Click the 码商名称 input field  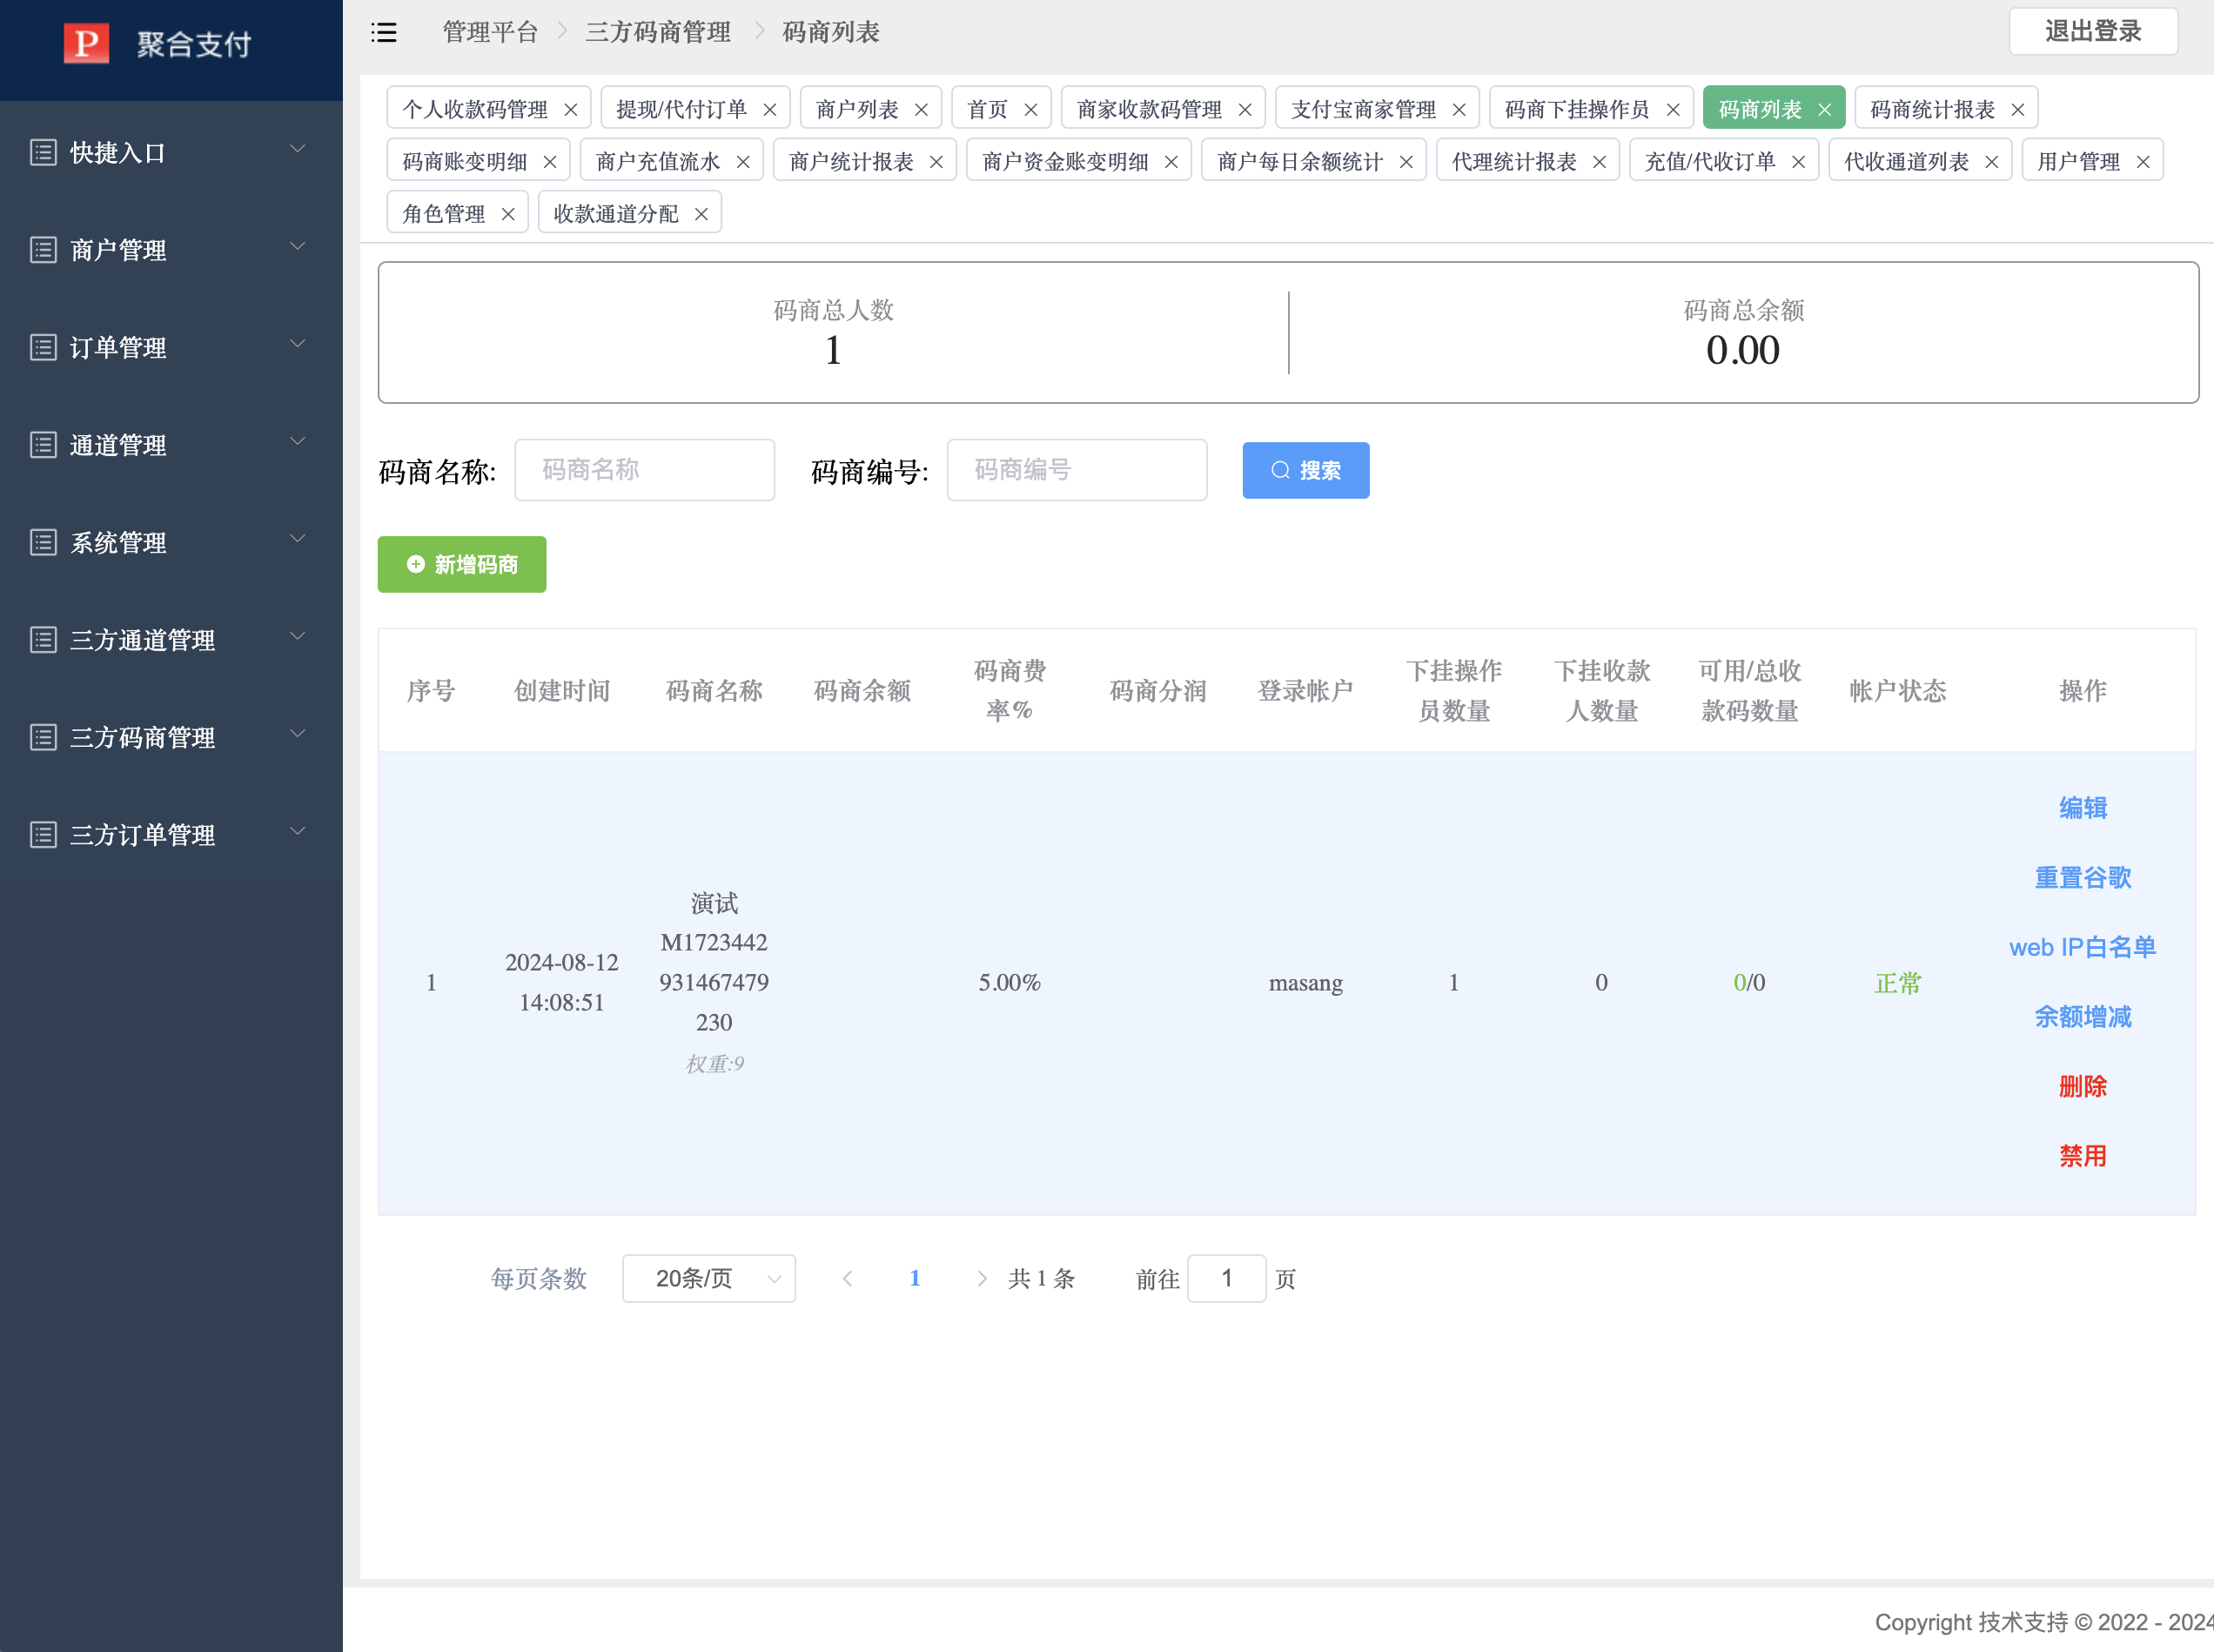(x=644, y=470)
